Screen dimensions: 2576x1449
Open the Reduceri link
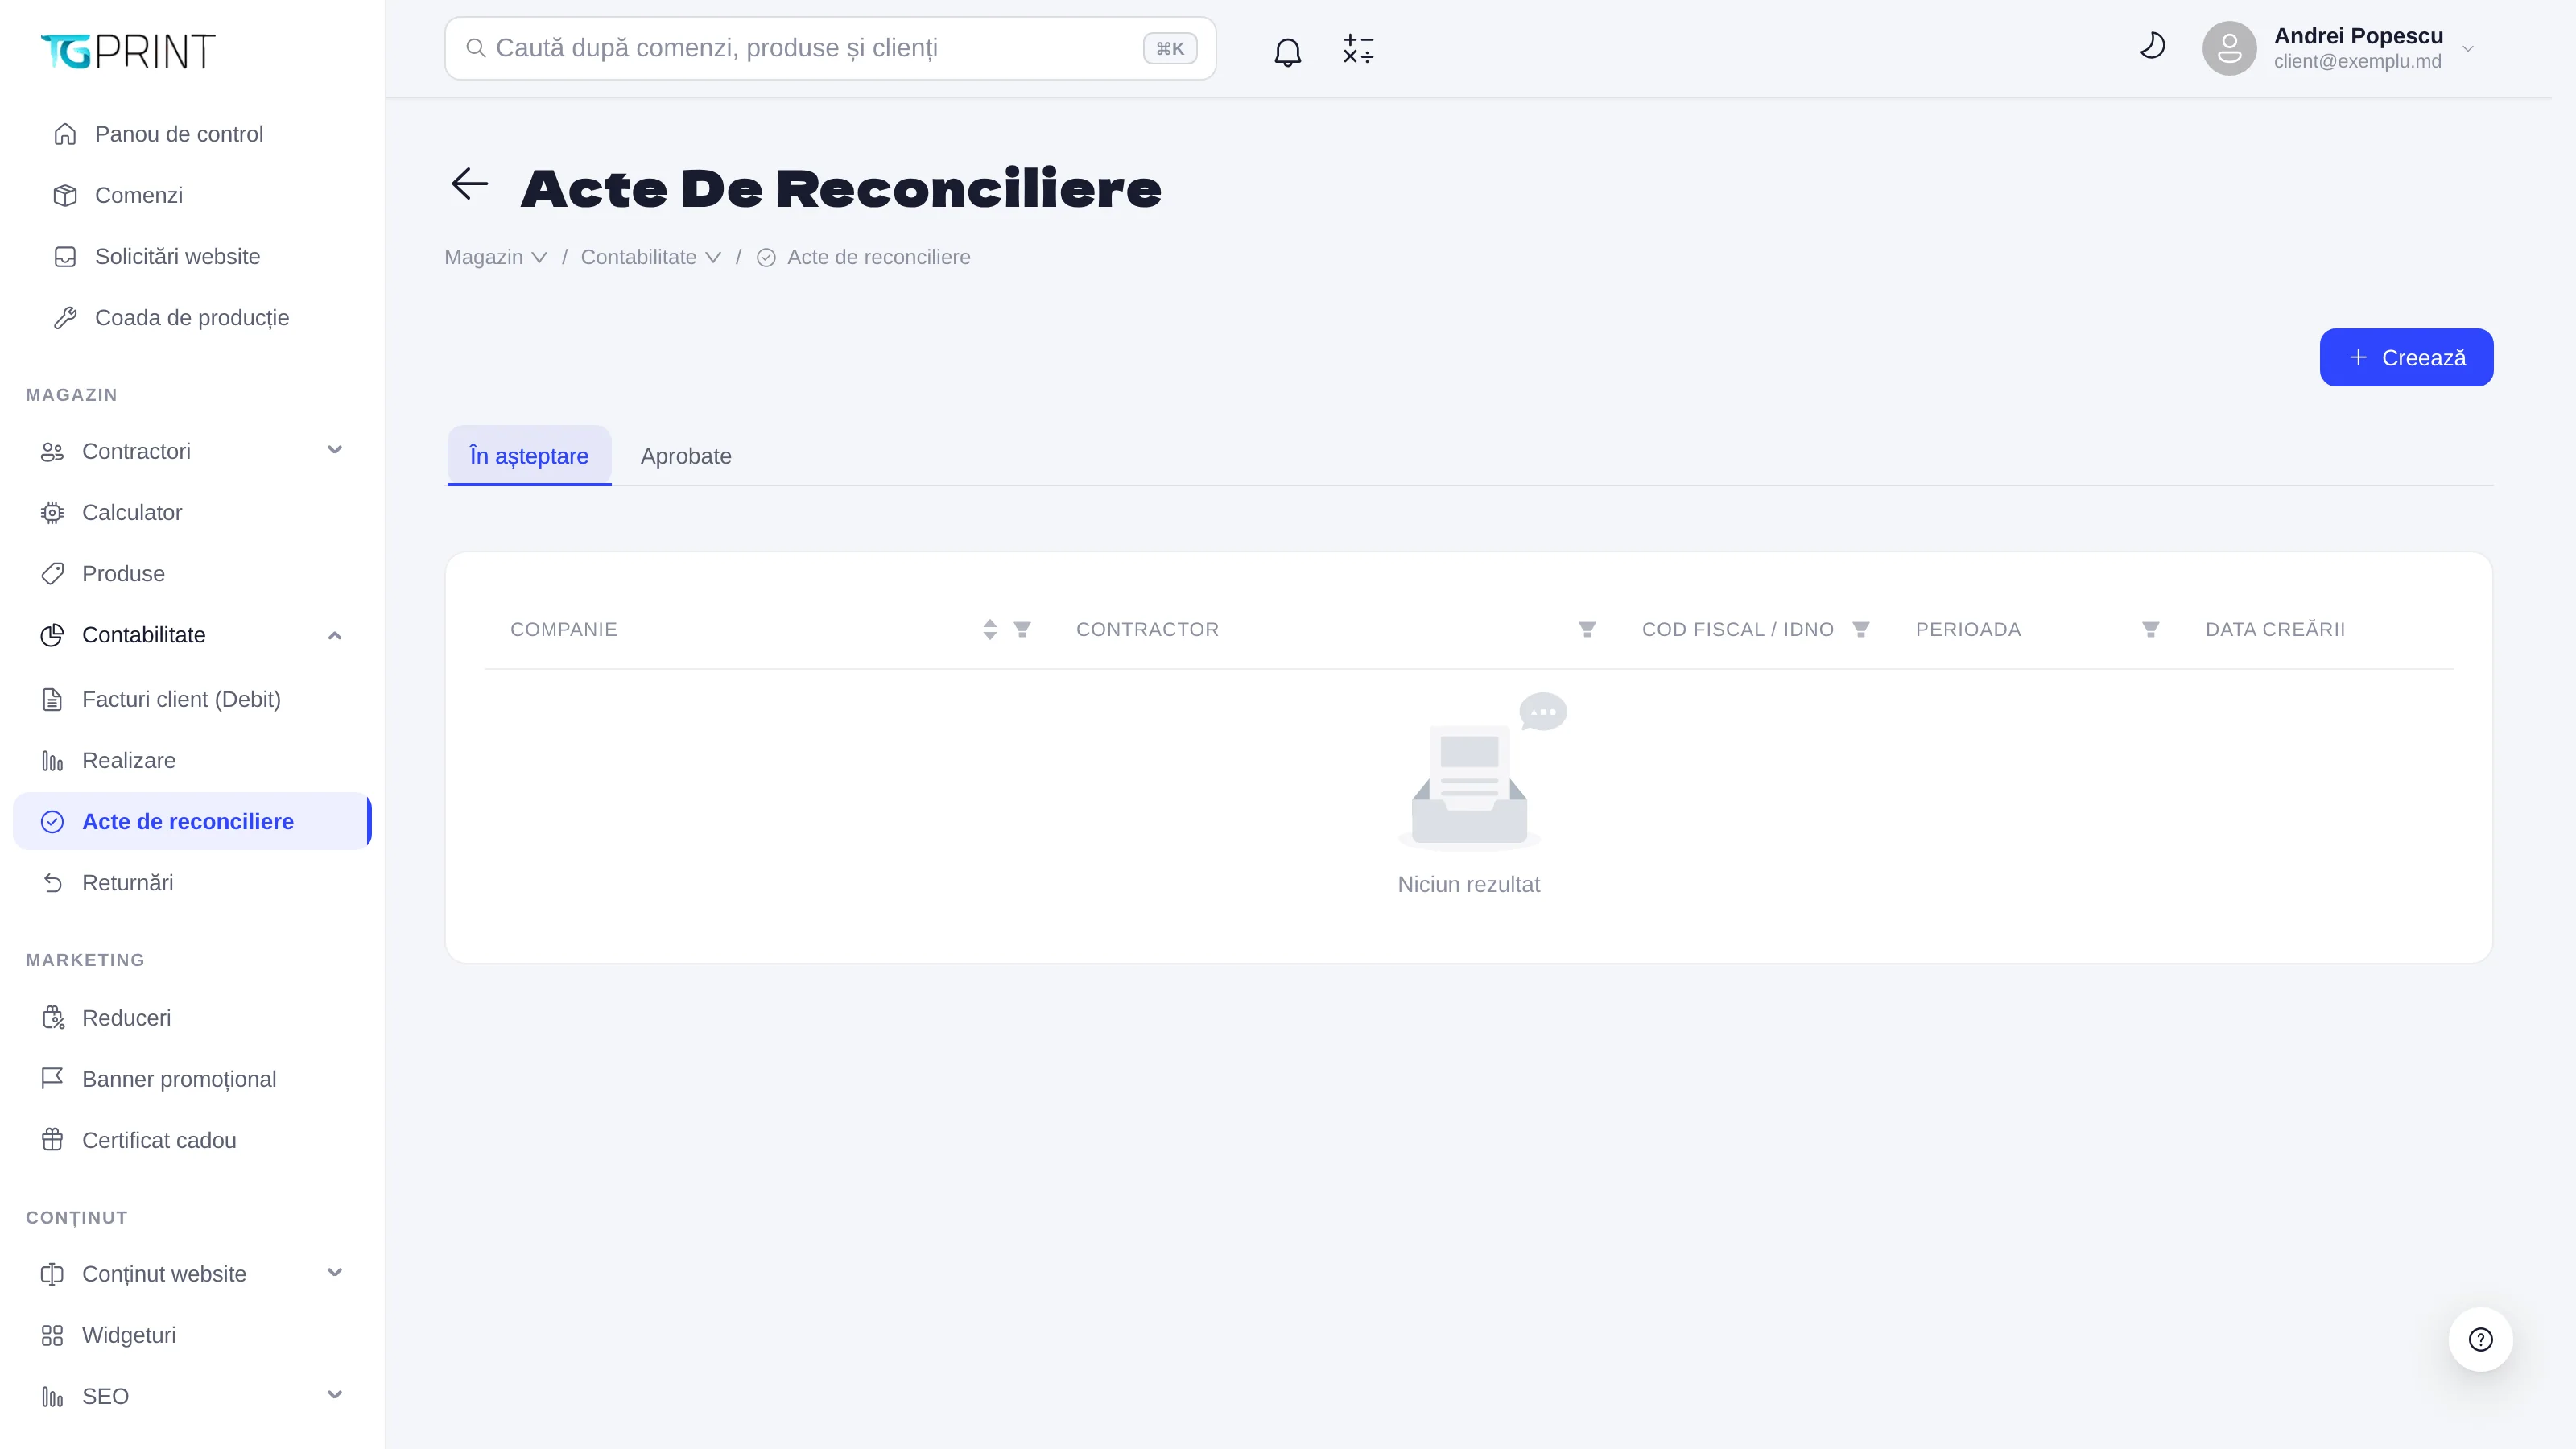point(192,1018)
